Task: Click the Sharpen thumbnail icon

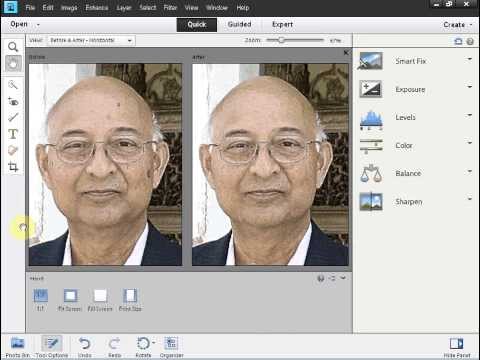Action: [371, 202]
